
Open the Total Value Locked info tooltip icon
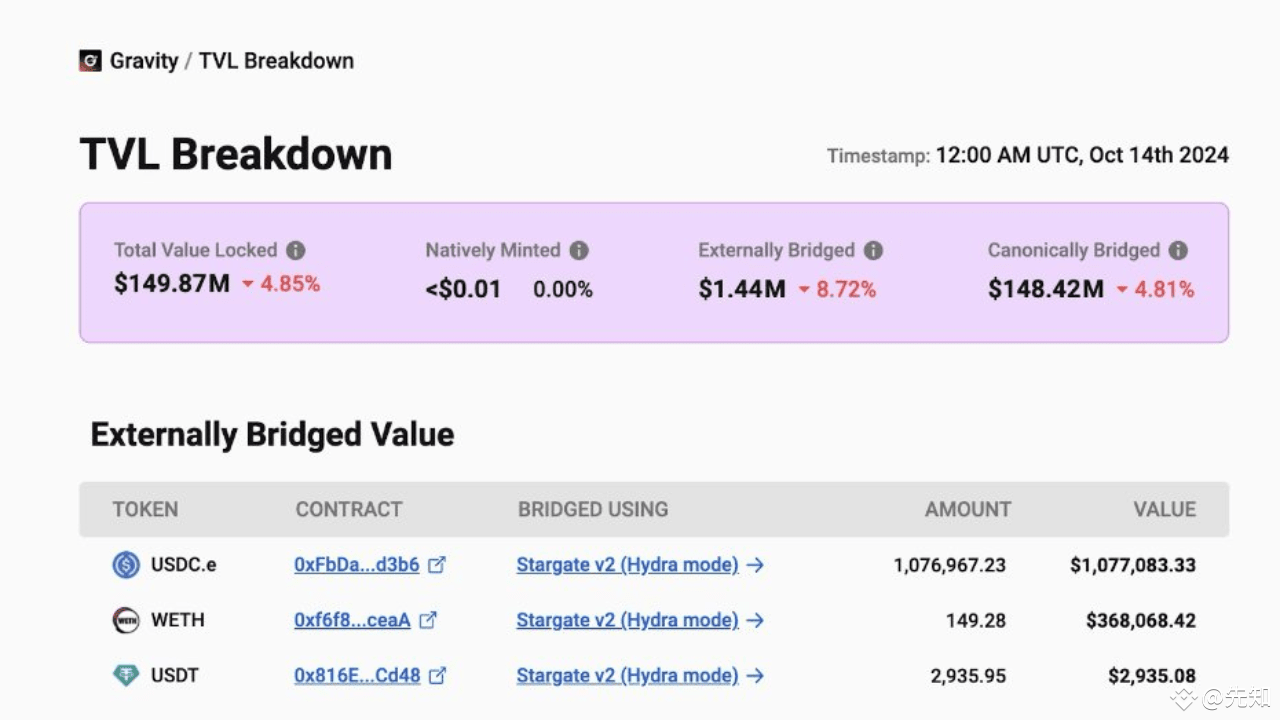[296, 250]
